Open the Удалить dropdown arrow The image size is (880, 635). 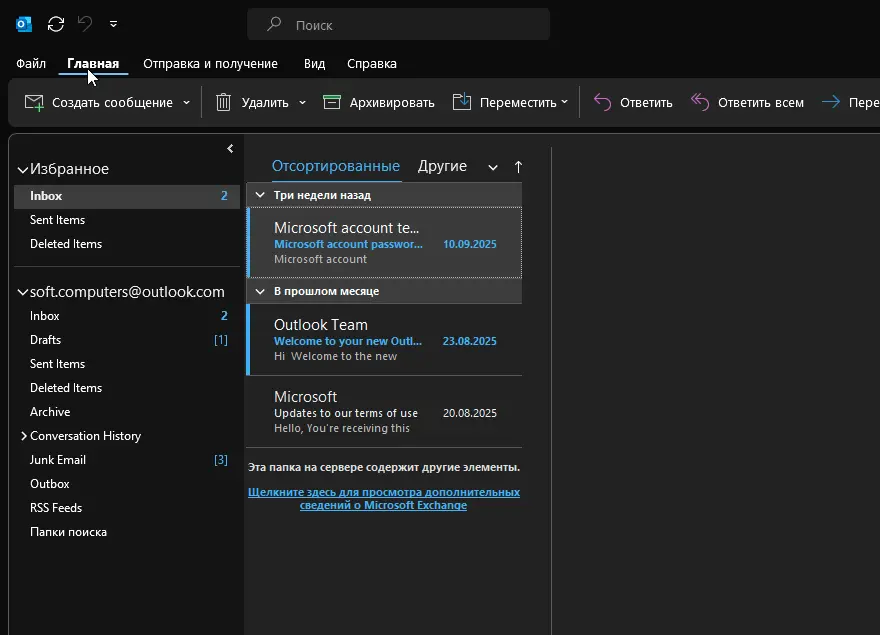pos(302,103)
